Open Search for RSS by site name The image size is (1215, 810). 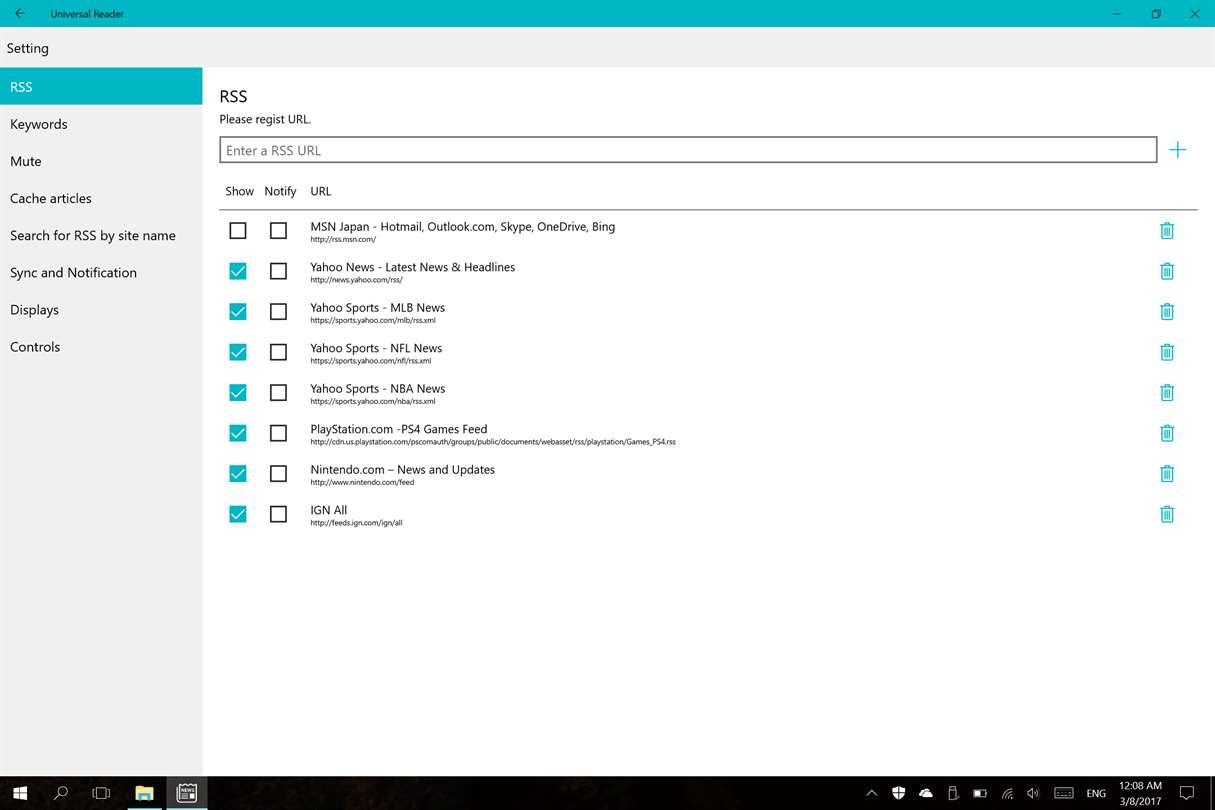pos(101,235)
